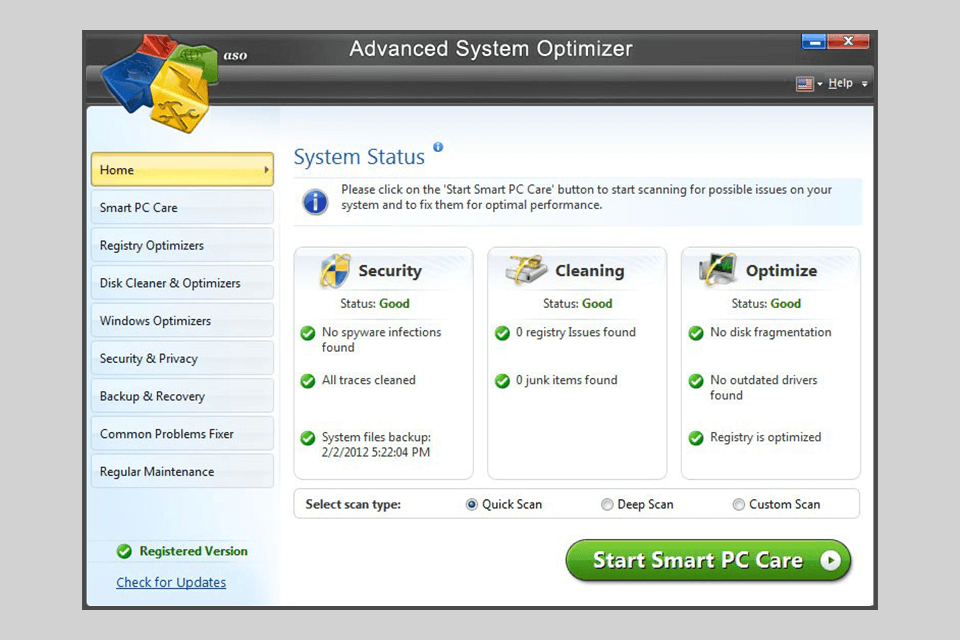This screenshot has width=960, height=640.
Task: Select the Quick Scan radio button
Action: point(471,505)
